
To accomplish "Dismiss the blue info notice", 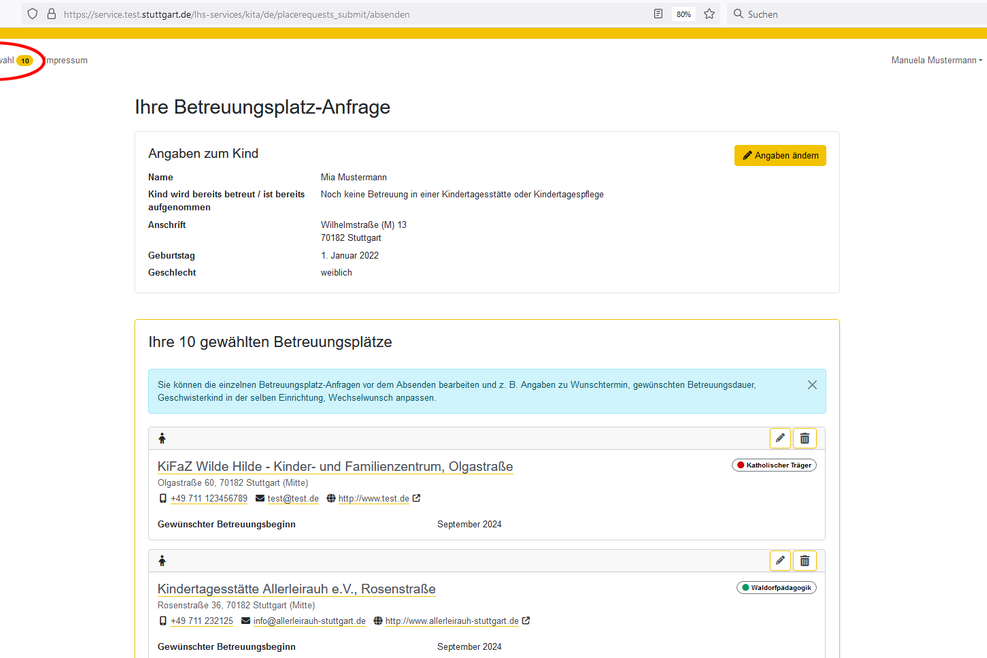I will [x=812, y=385].
